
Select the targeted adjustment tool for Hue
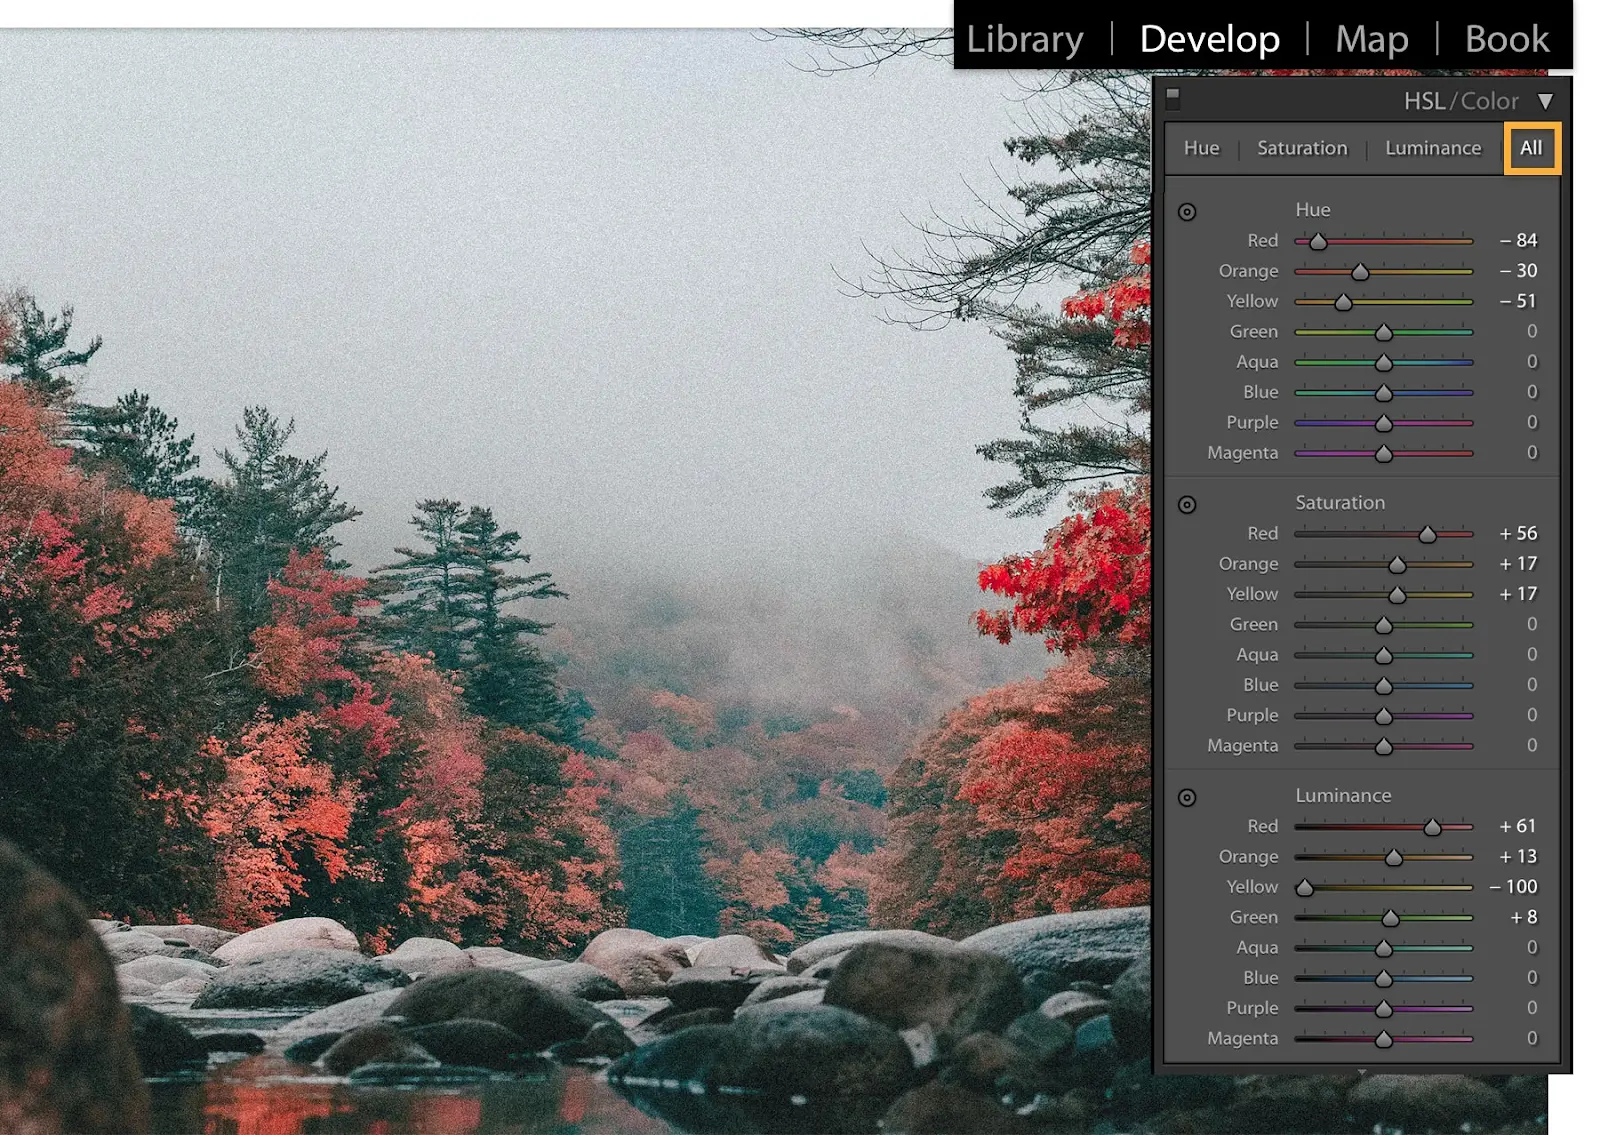(1188, 212)
